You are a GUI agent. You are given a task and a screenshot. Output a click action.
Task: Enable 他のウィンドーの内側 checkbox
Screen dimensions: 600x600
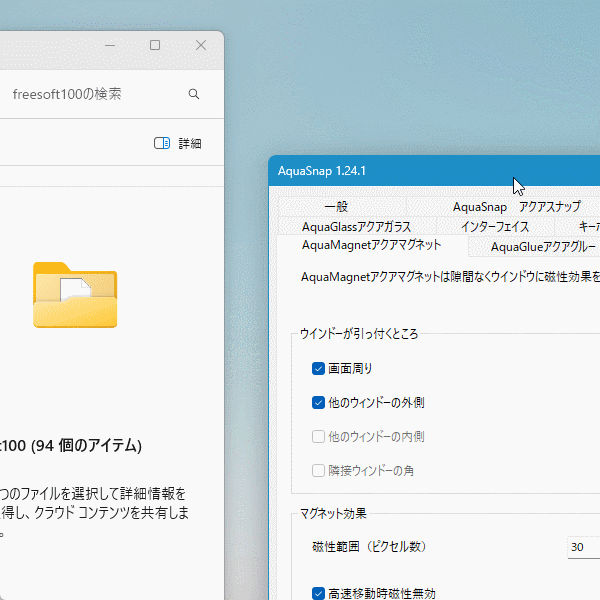pos(318,437)
